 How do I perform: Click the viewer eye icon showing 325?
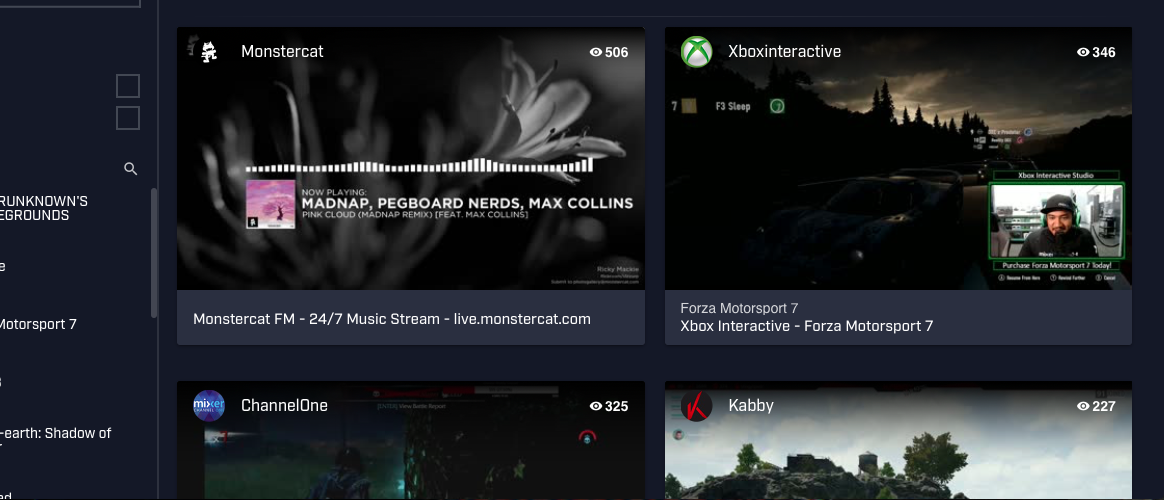tap(595, 406)
